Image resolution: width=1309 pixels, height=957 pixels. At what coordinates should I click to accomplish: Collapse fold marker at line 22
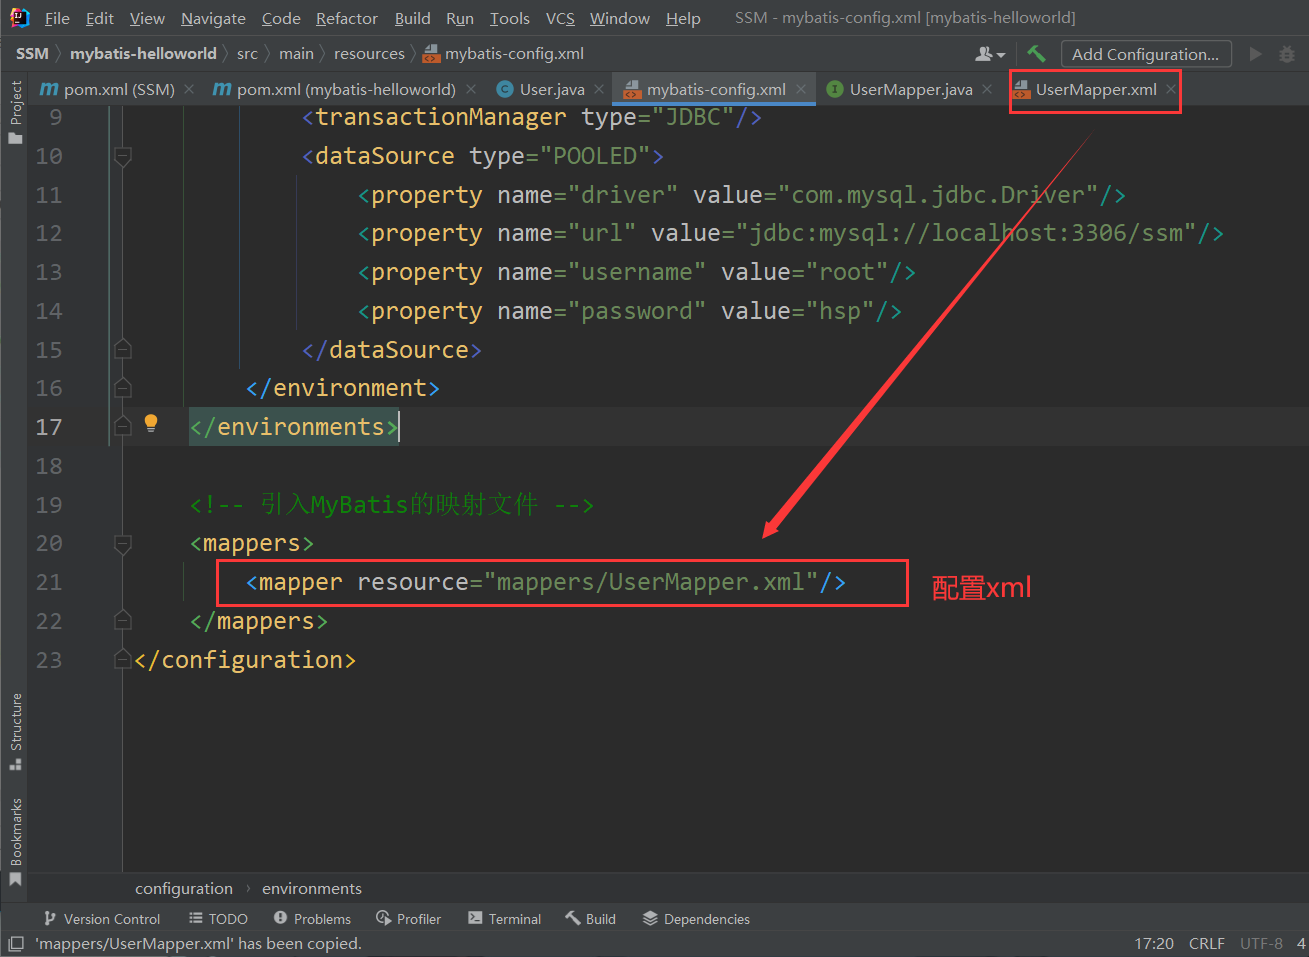click(123, 621)
